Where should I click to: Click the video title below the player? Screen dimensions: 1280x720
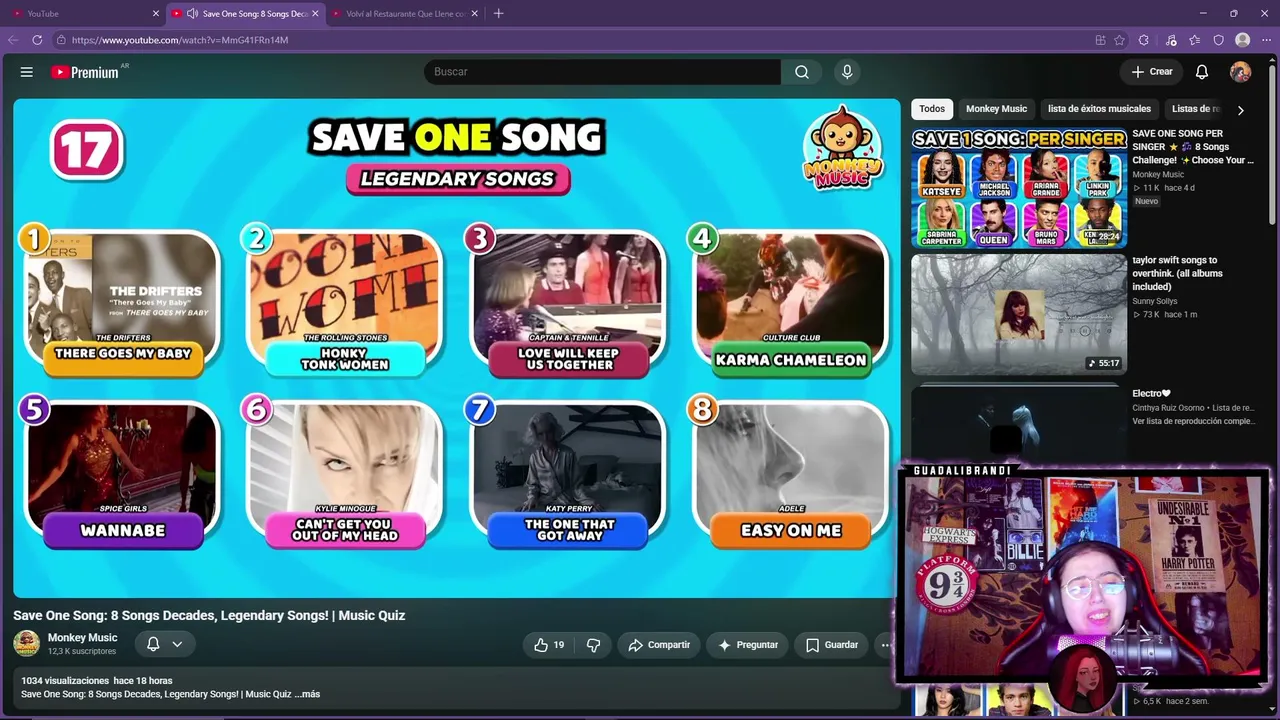209,615
